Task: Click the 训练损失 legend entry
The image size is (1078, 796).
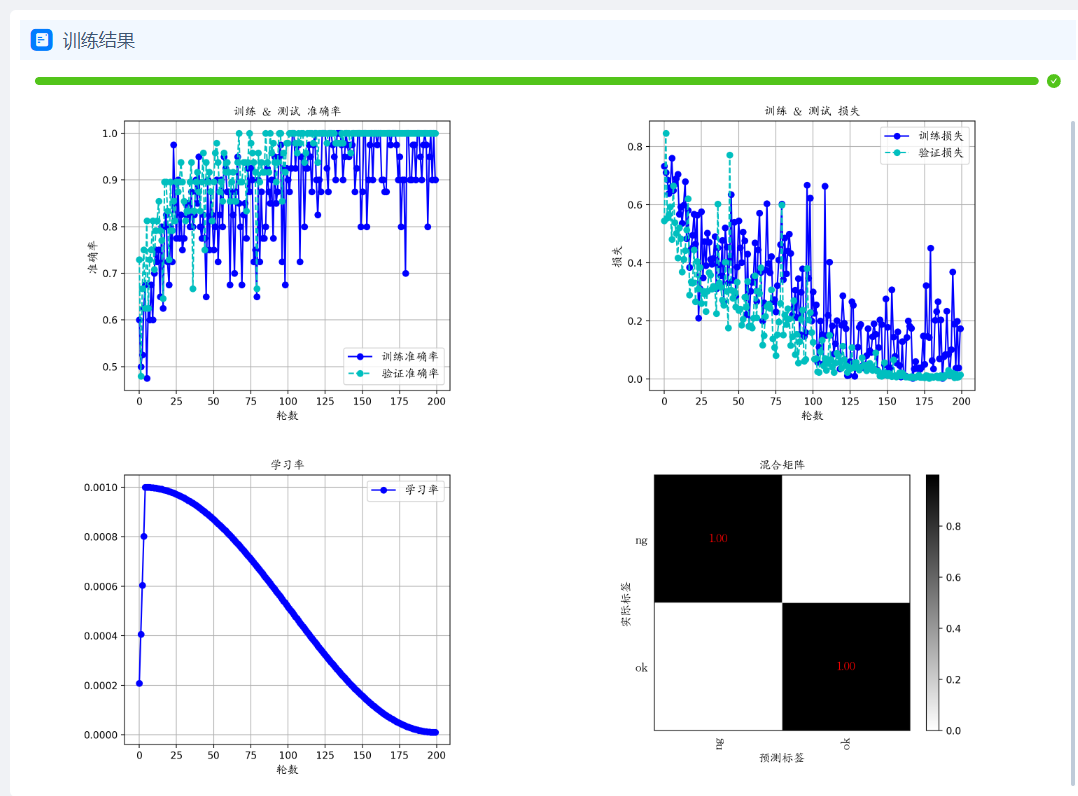Action: (x=925, y=135)
